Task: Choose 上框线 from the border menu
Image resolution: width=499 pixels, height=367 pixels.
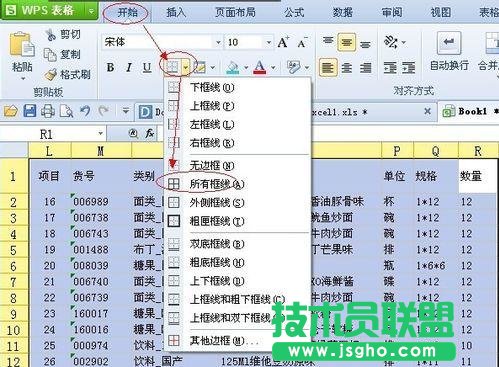Action: 238,106
